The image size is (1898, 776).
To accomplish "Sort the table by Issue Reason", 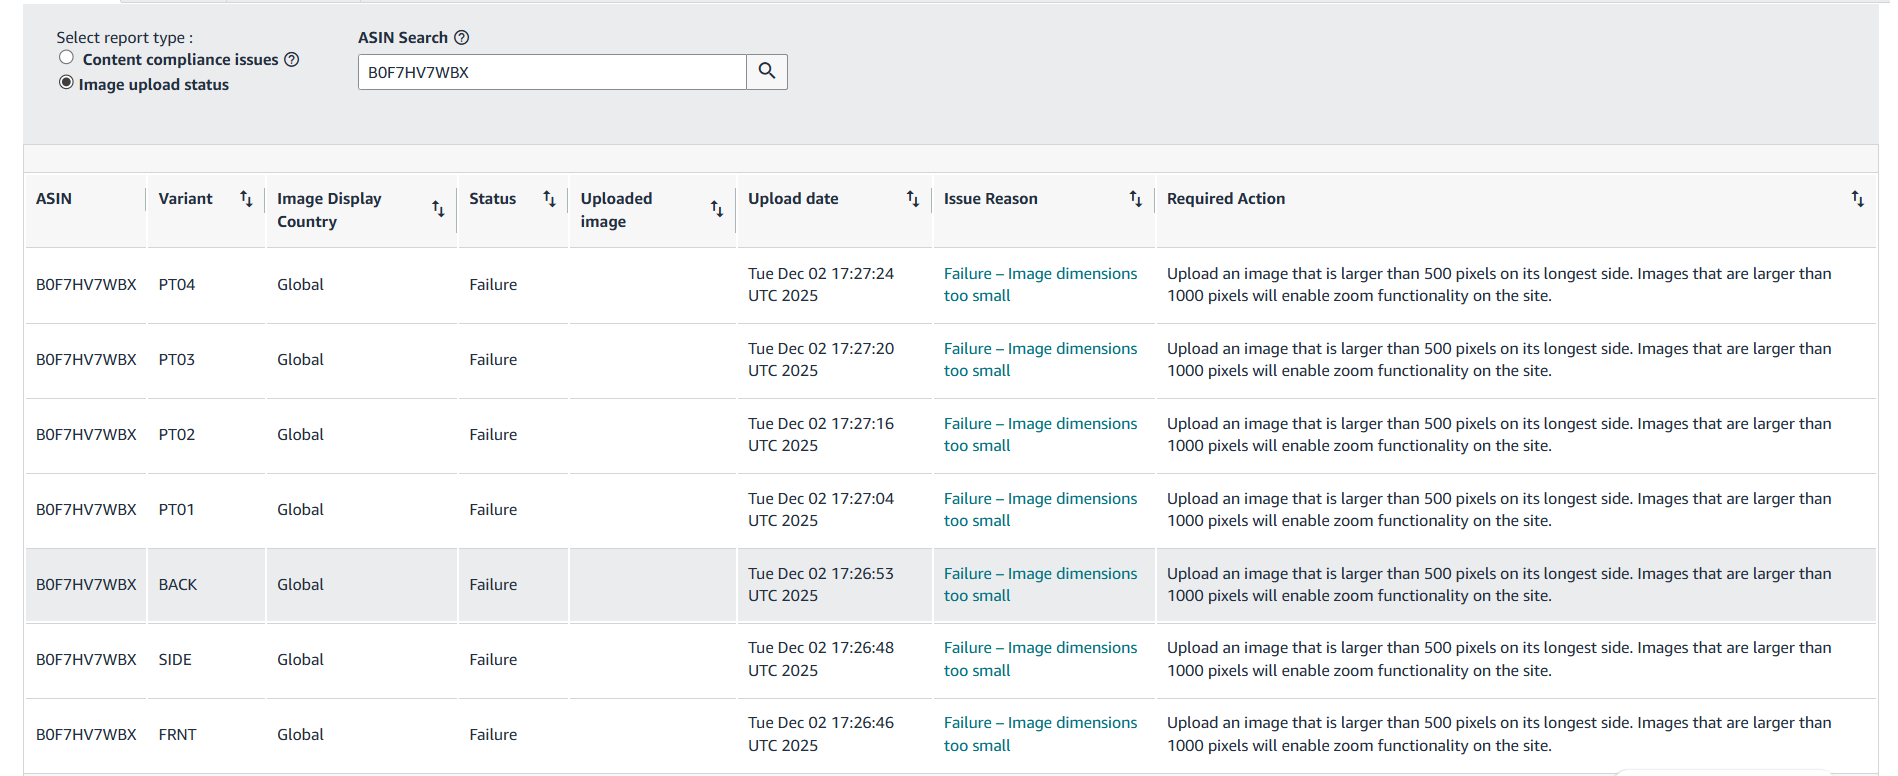I will click(x=1136, y=199).
